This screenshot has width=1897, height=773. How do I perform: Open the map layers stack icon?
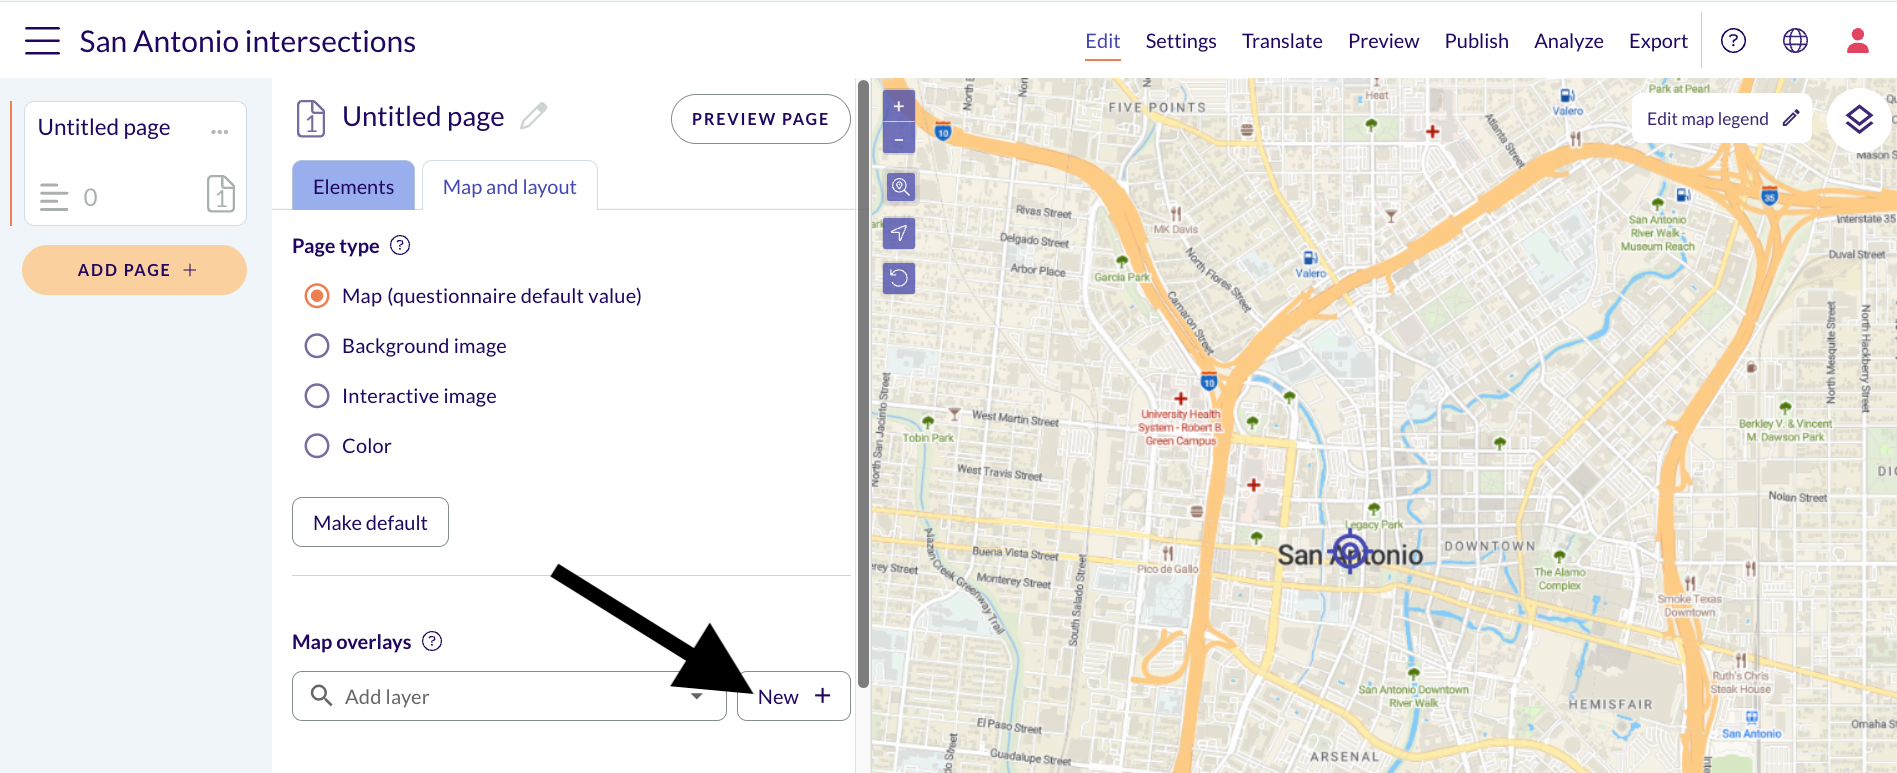coord(1859,120)
